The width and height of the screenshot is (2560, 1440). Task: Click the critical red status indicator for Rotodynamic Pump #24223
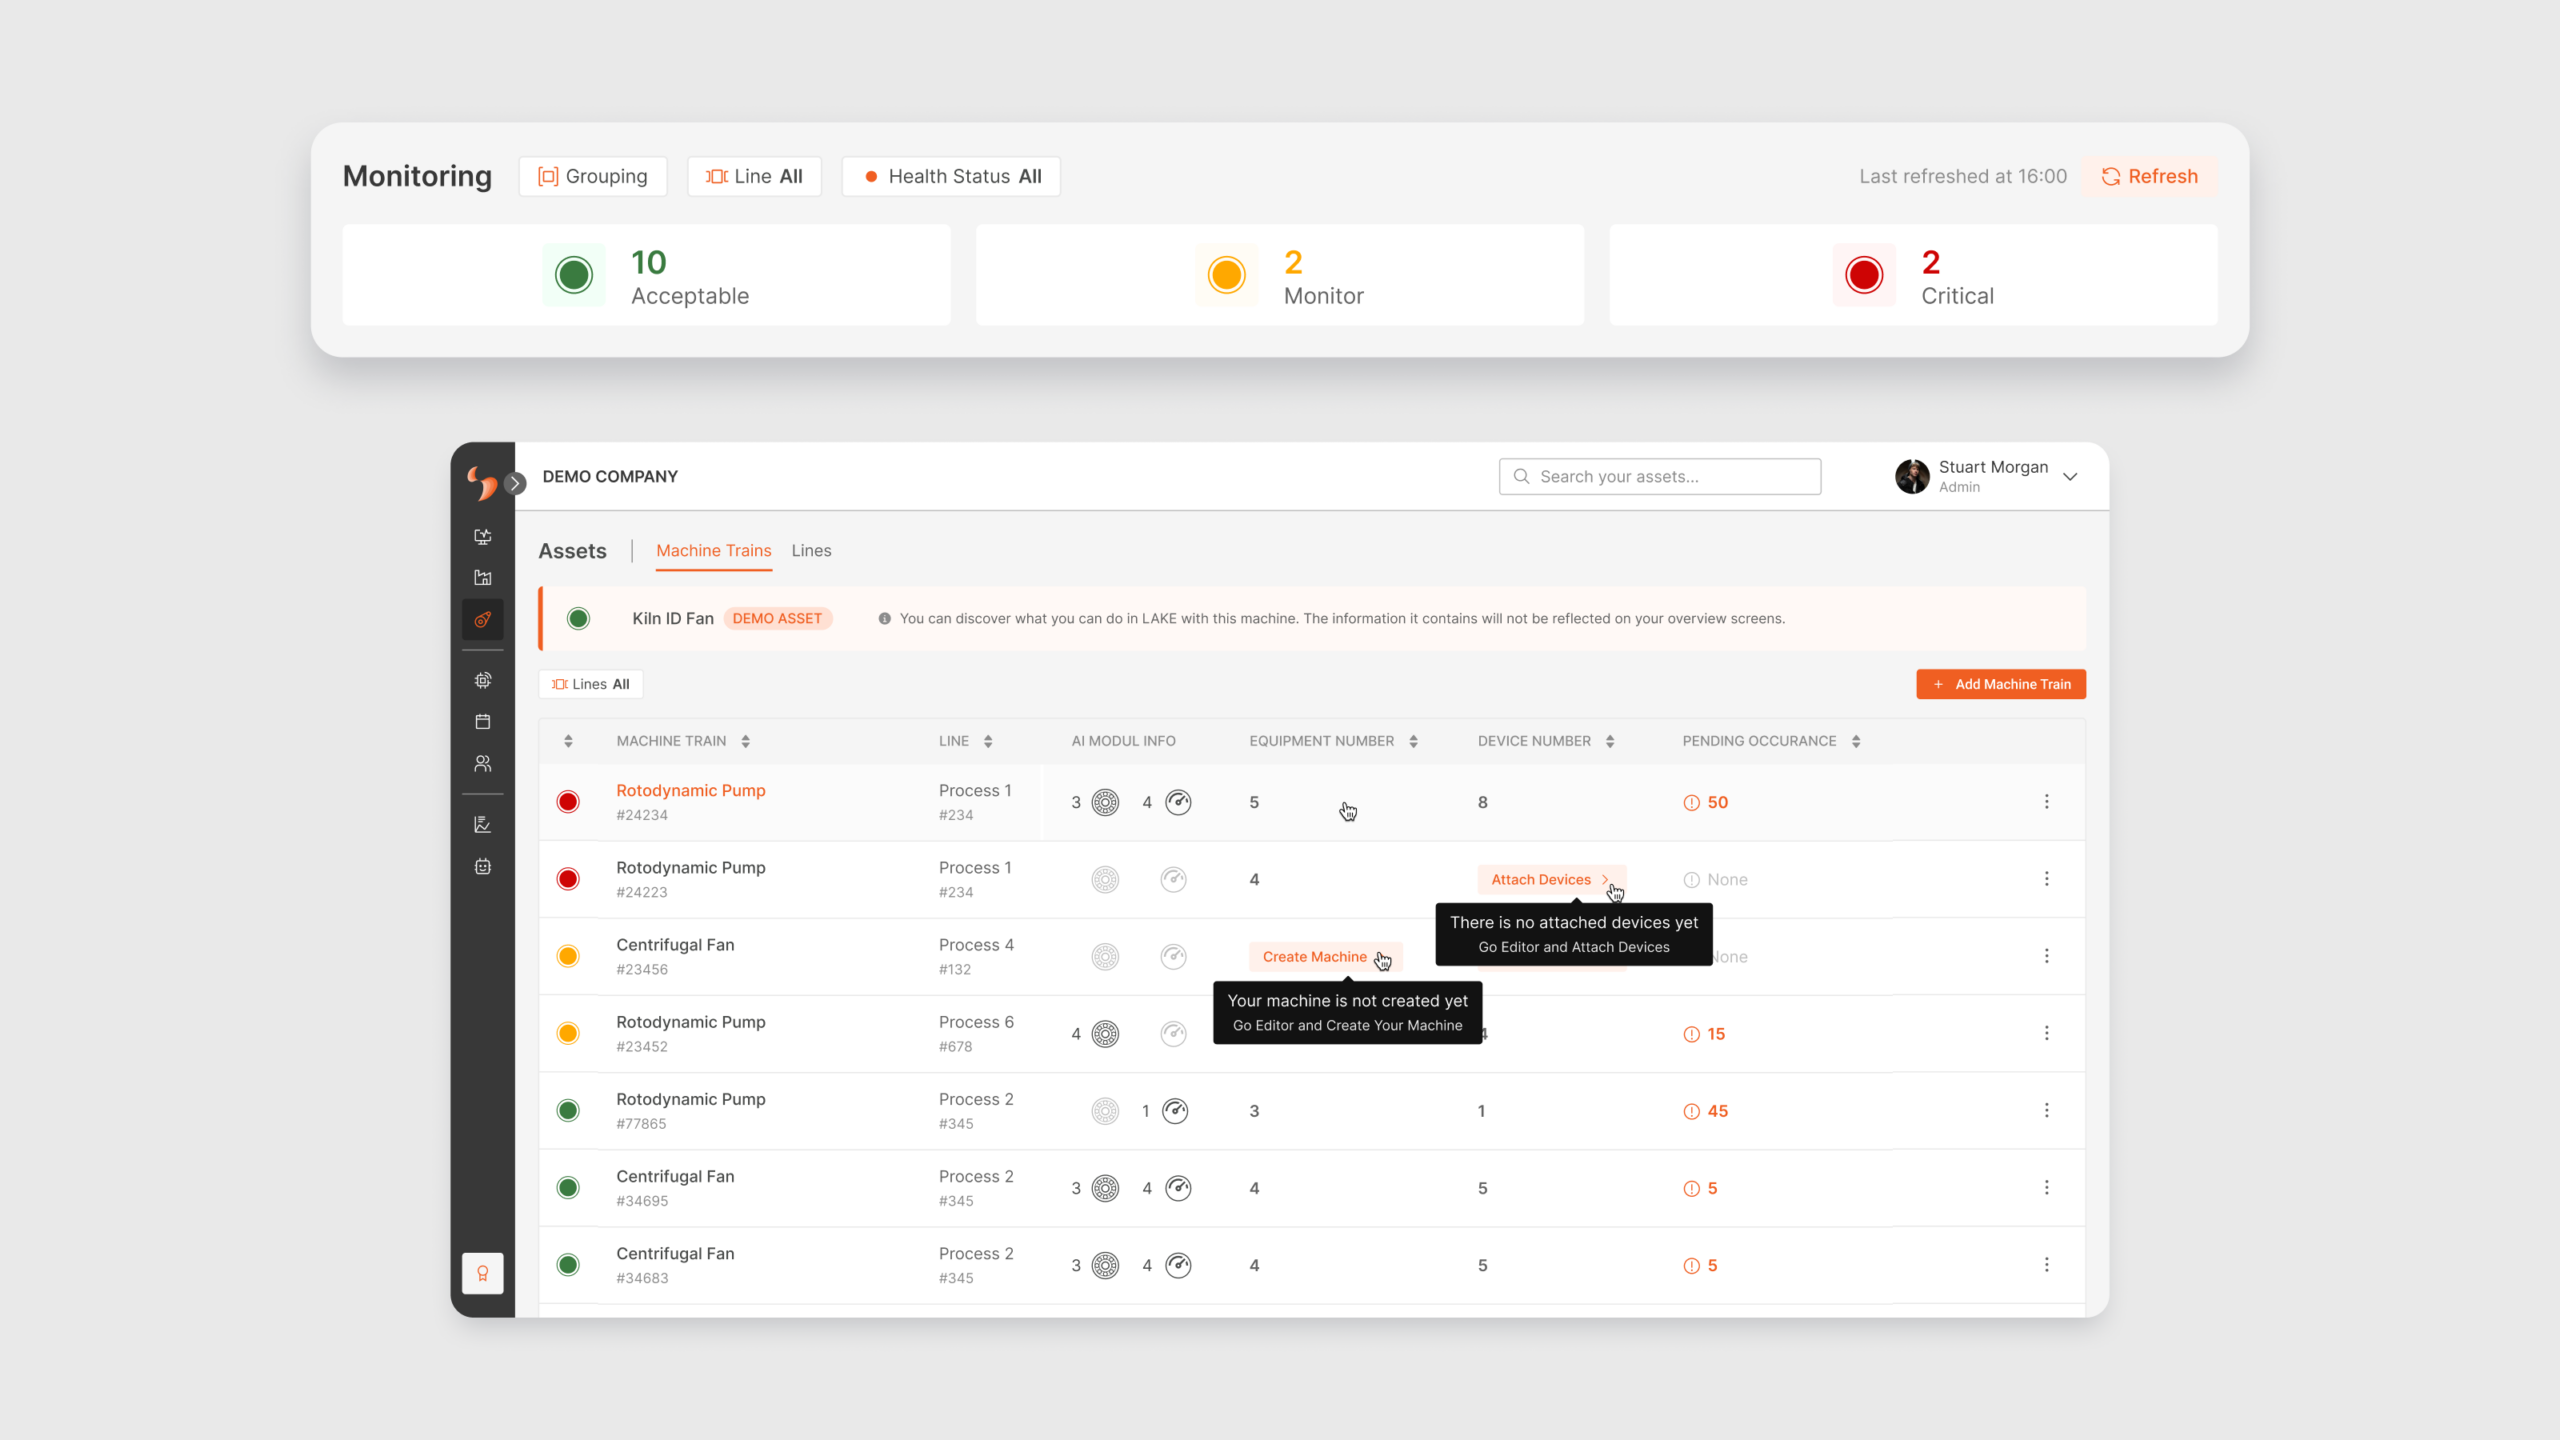click(568, 877)
